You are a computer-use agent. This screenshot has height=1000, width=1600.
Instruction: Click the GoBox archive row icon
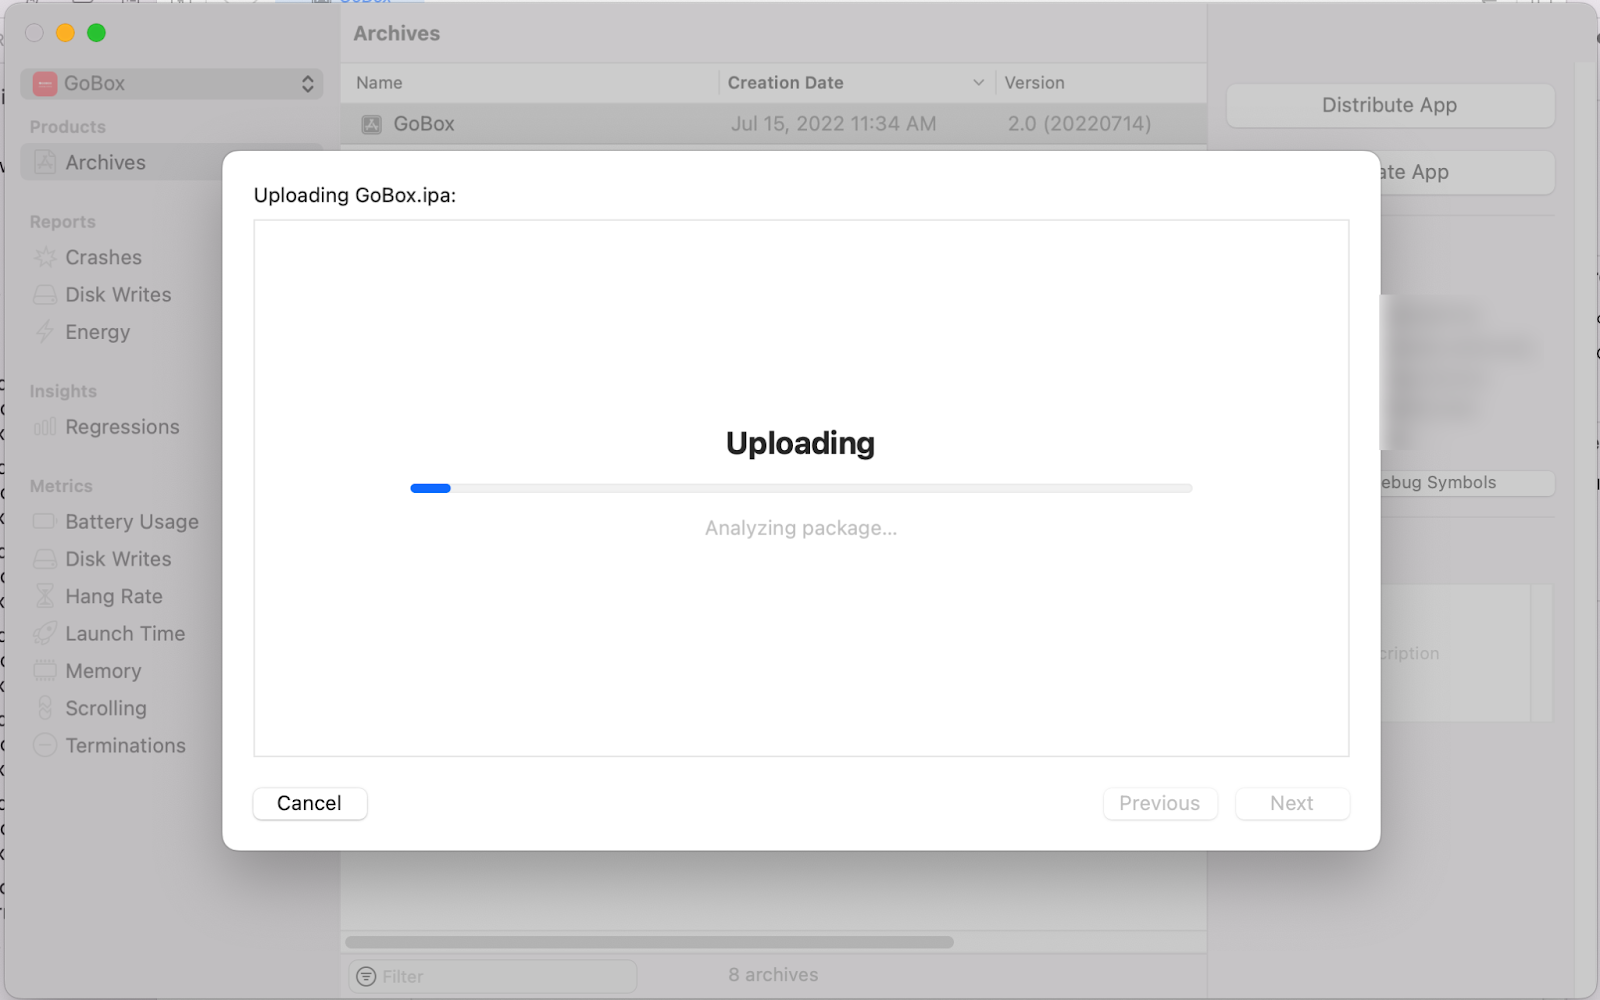pyautogui.click(x=372, y=124)
